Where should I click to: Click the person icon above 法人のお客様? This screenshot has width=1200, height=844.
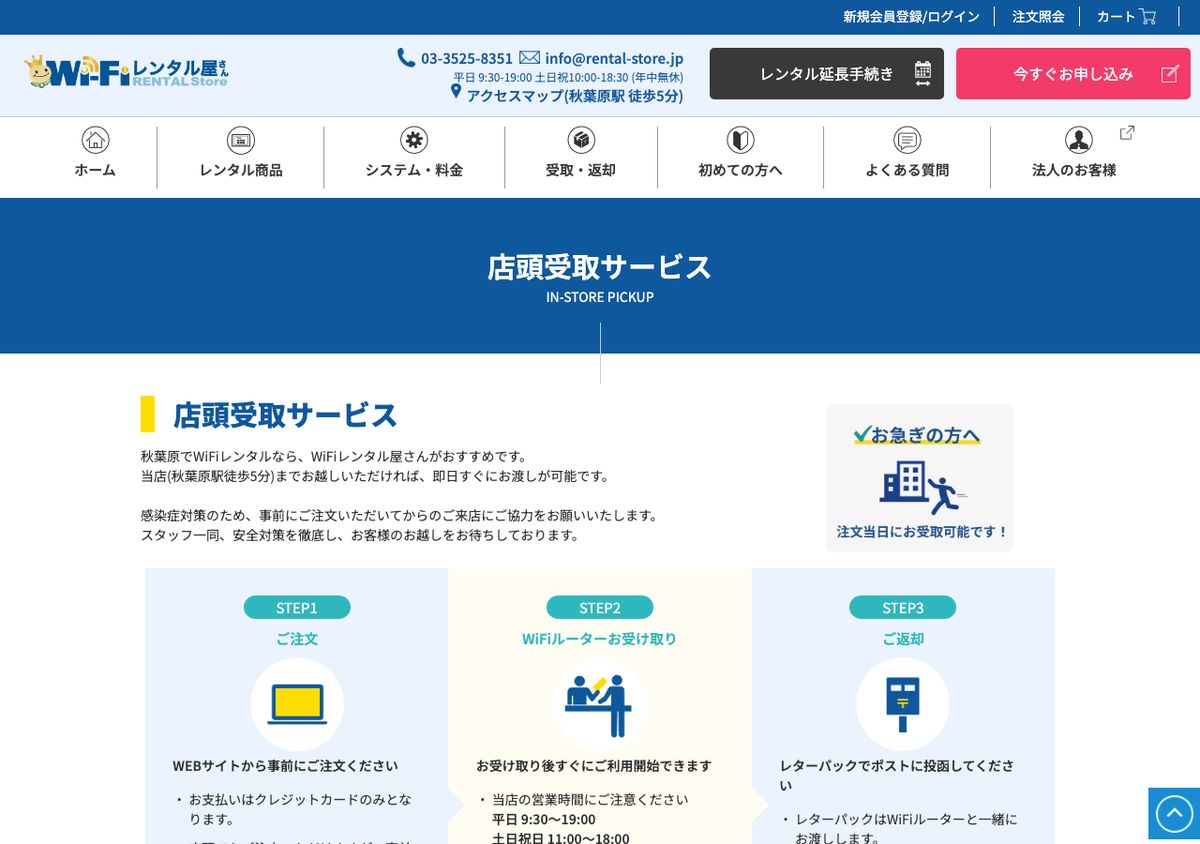(1078, 140)
